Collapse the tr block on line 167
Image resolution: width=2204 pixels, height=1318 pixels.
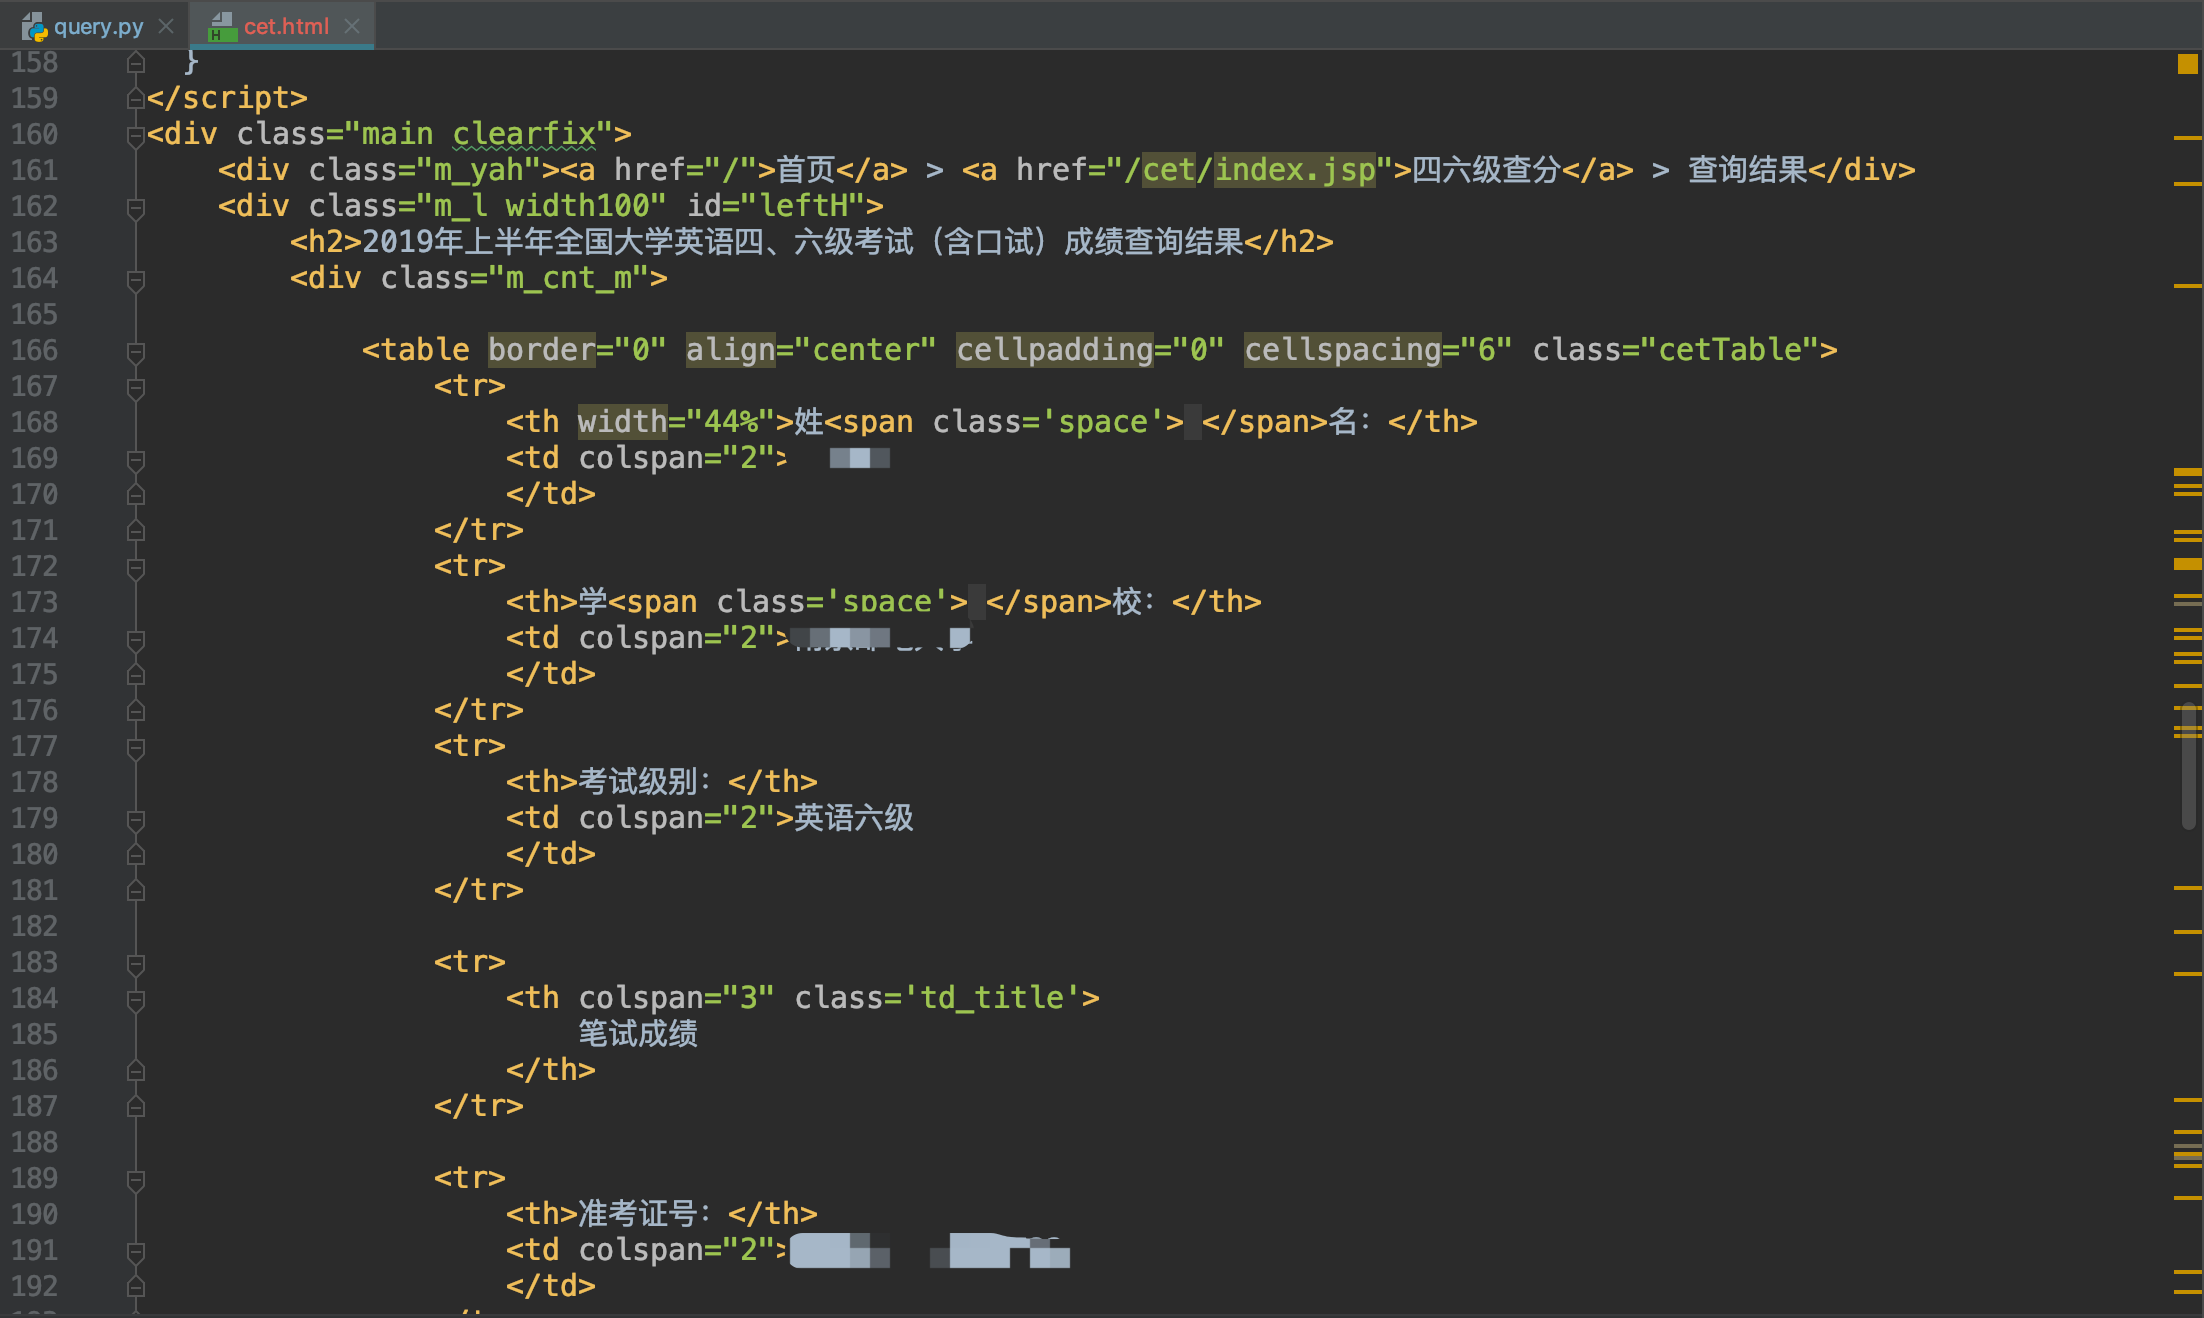[x=136, y=387]
